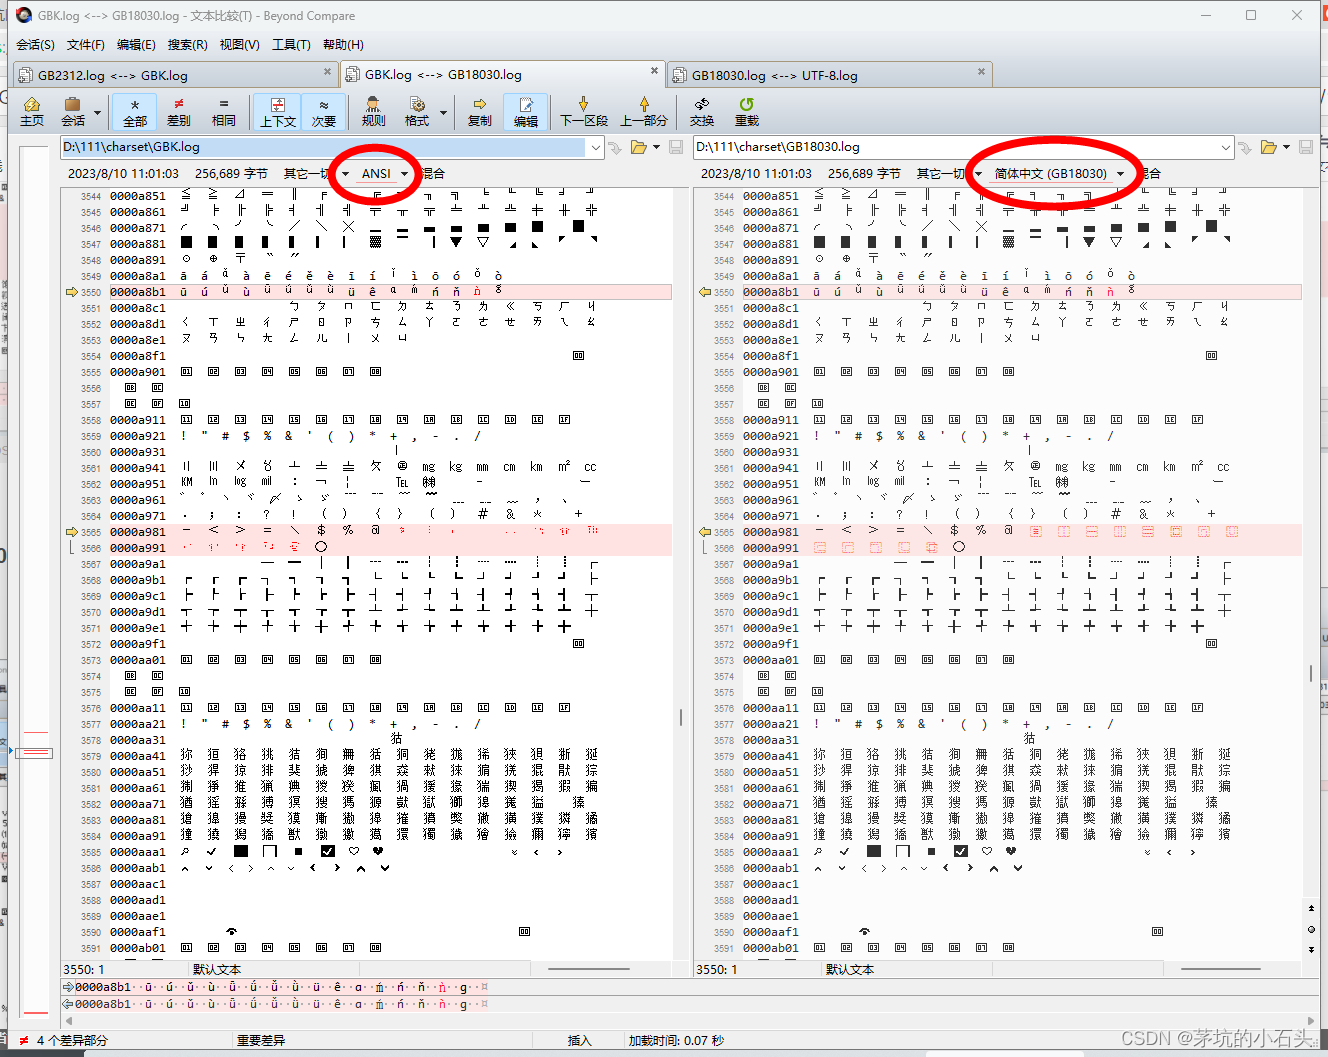The width and height of the screenshot is (1328, 1057).
Task: Open the 格式 format icon
Action: pyautogui.click(x=417, y=111)
